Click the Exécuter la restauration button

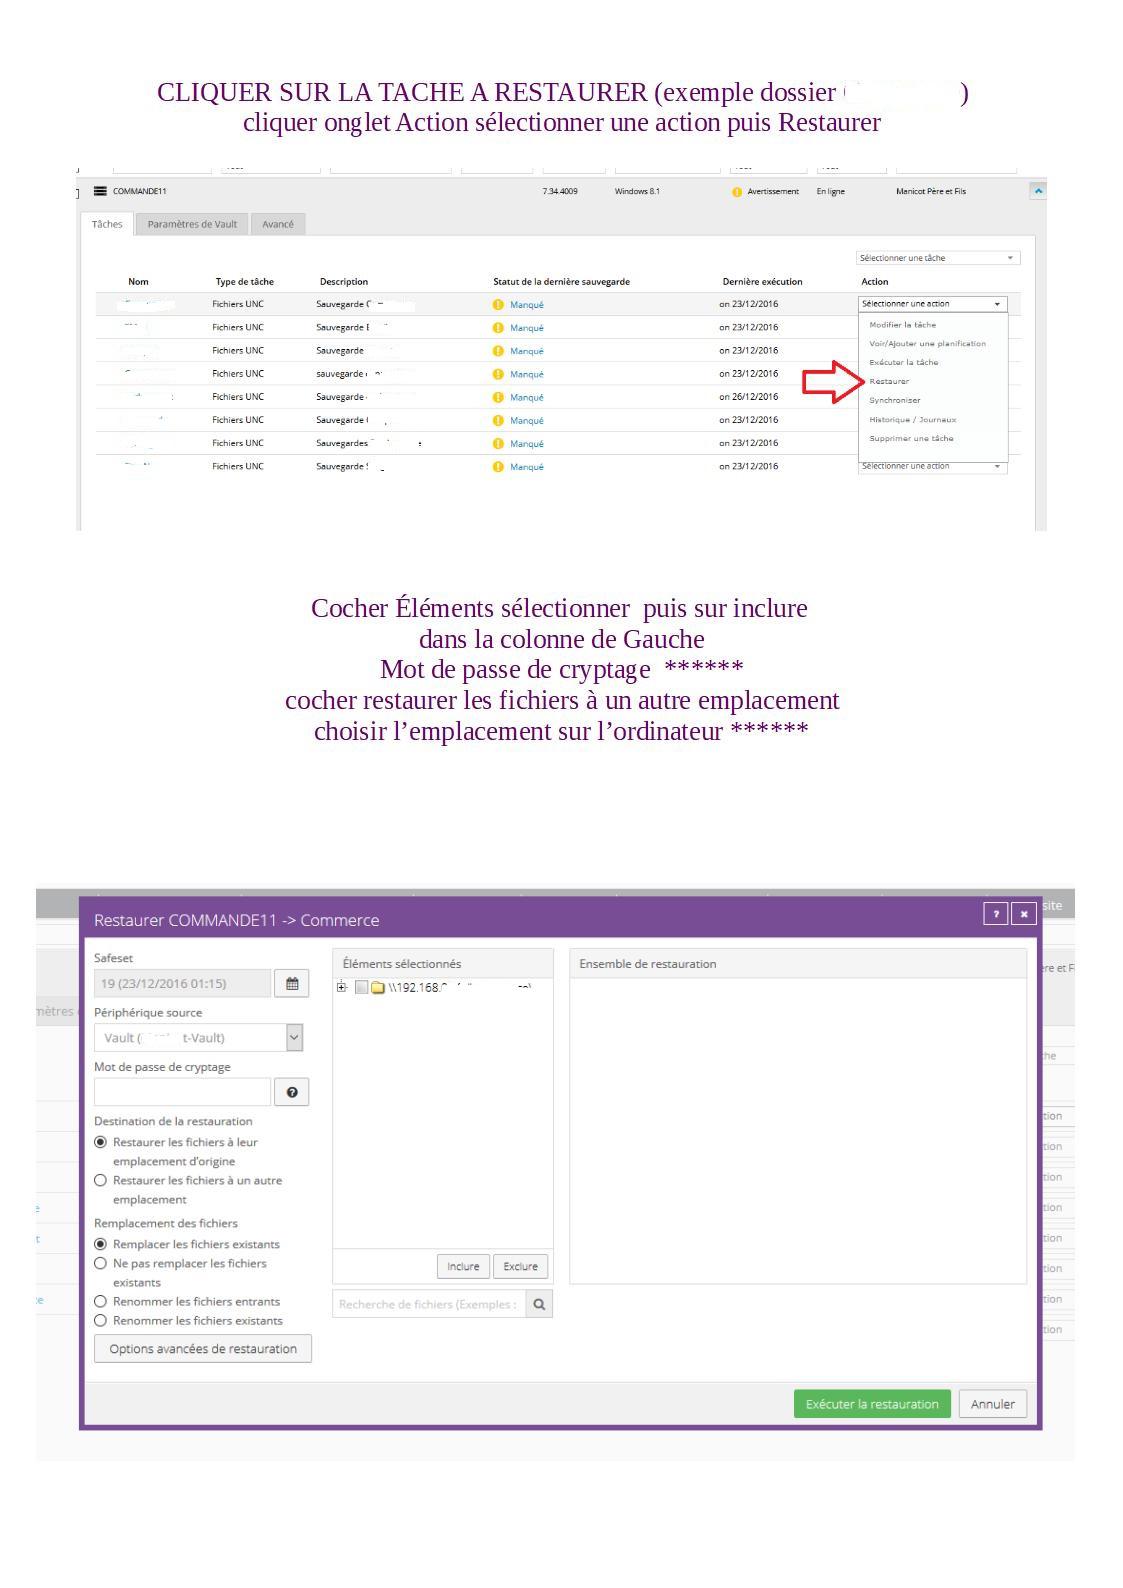pos(872,1404)
